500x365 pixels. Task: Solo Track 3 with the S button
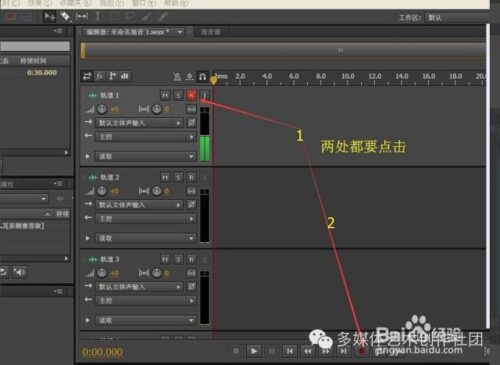pyautogui.click(x=178, y=259)
